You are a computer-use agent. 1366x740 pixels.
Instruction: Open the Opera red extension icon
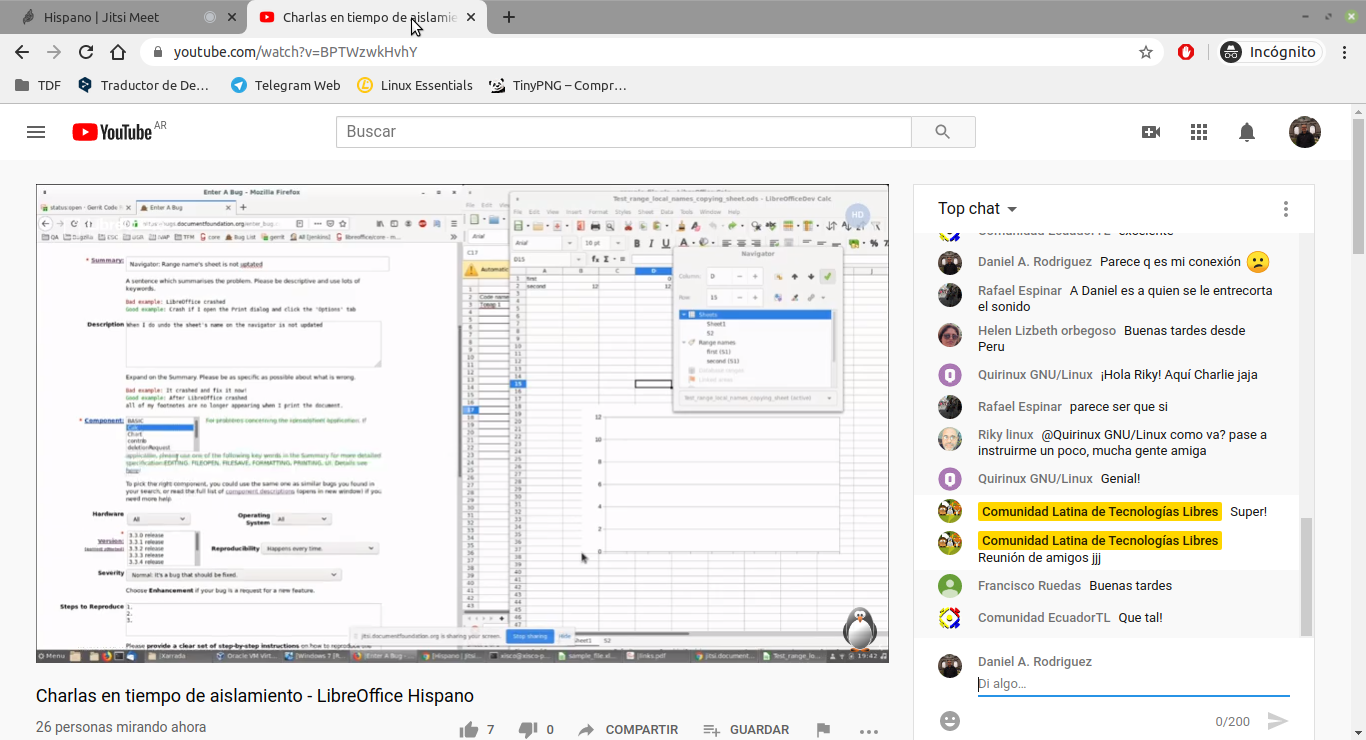point(1186,52)
